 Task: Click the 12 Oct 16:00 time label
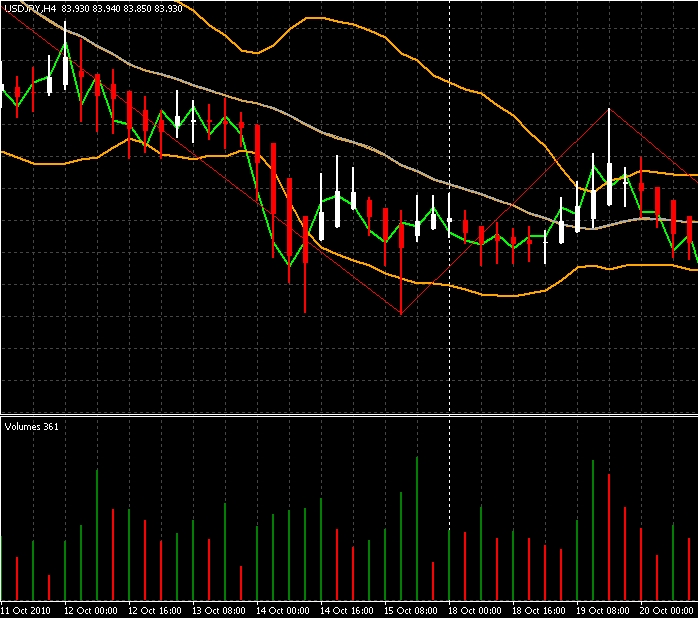[155, 610]
